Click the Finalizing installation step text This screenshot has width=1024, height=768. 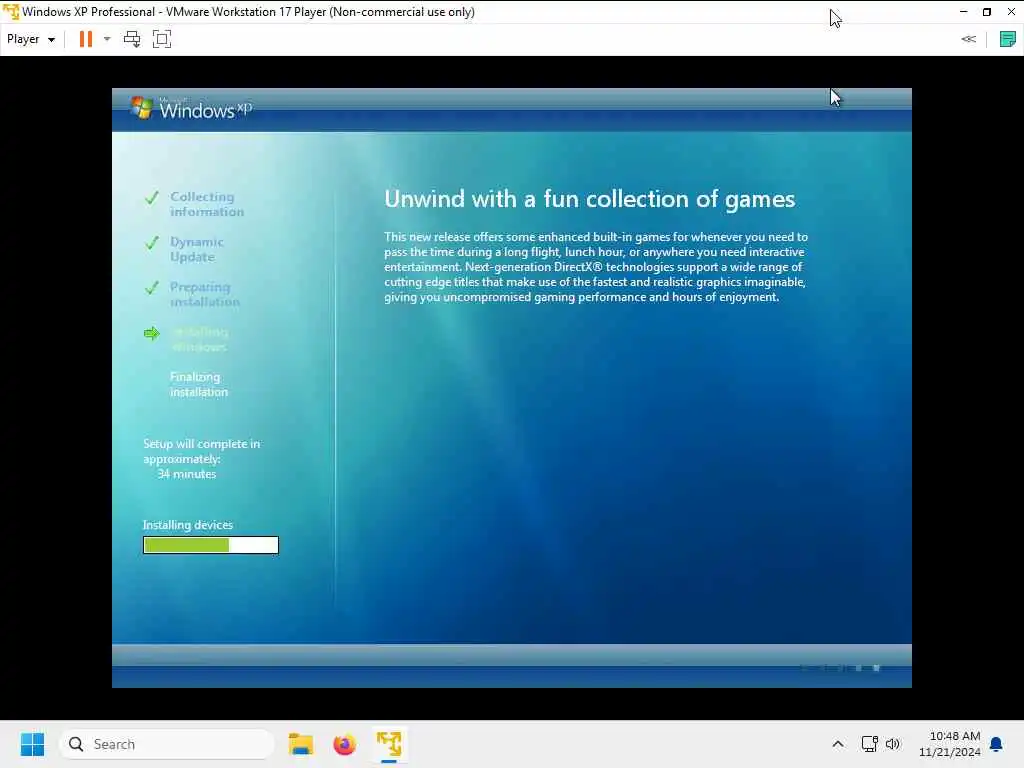point(199,385)
